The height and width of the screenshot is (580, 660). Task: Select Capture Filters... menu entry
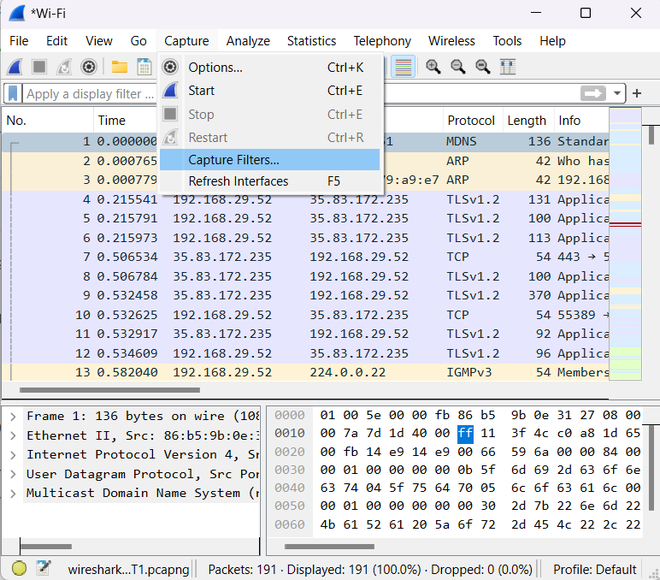point(270,160)
